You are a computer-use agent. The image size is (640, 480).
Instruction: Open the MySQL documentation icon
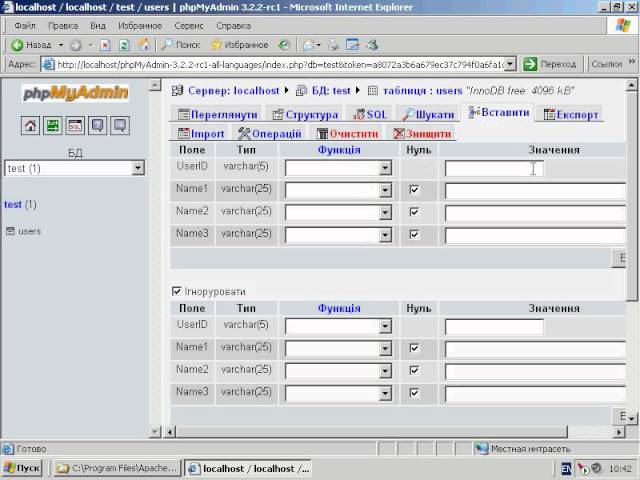(120, 126)
